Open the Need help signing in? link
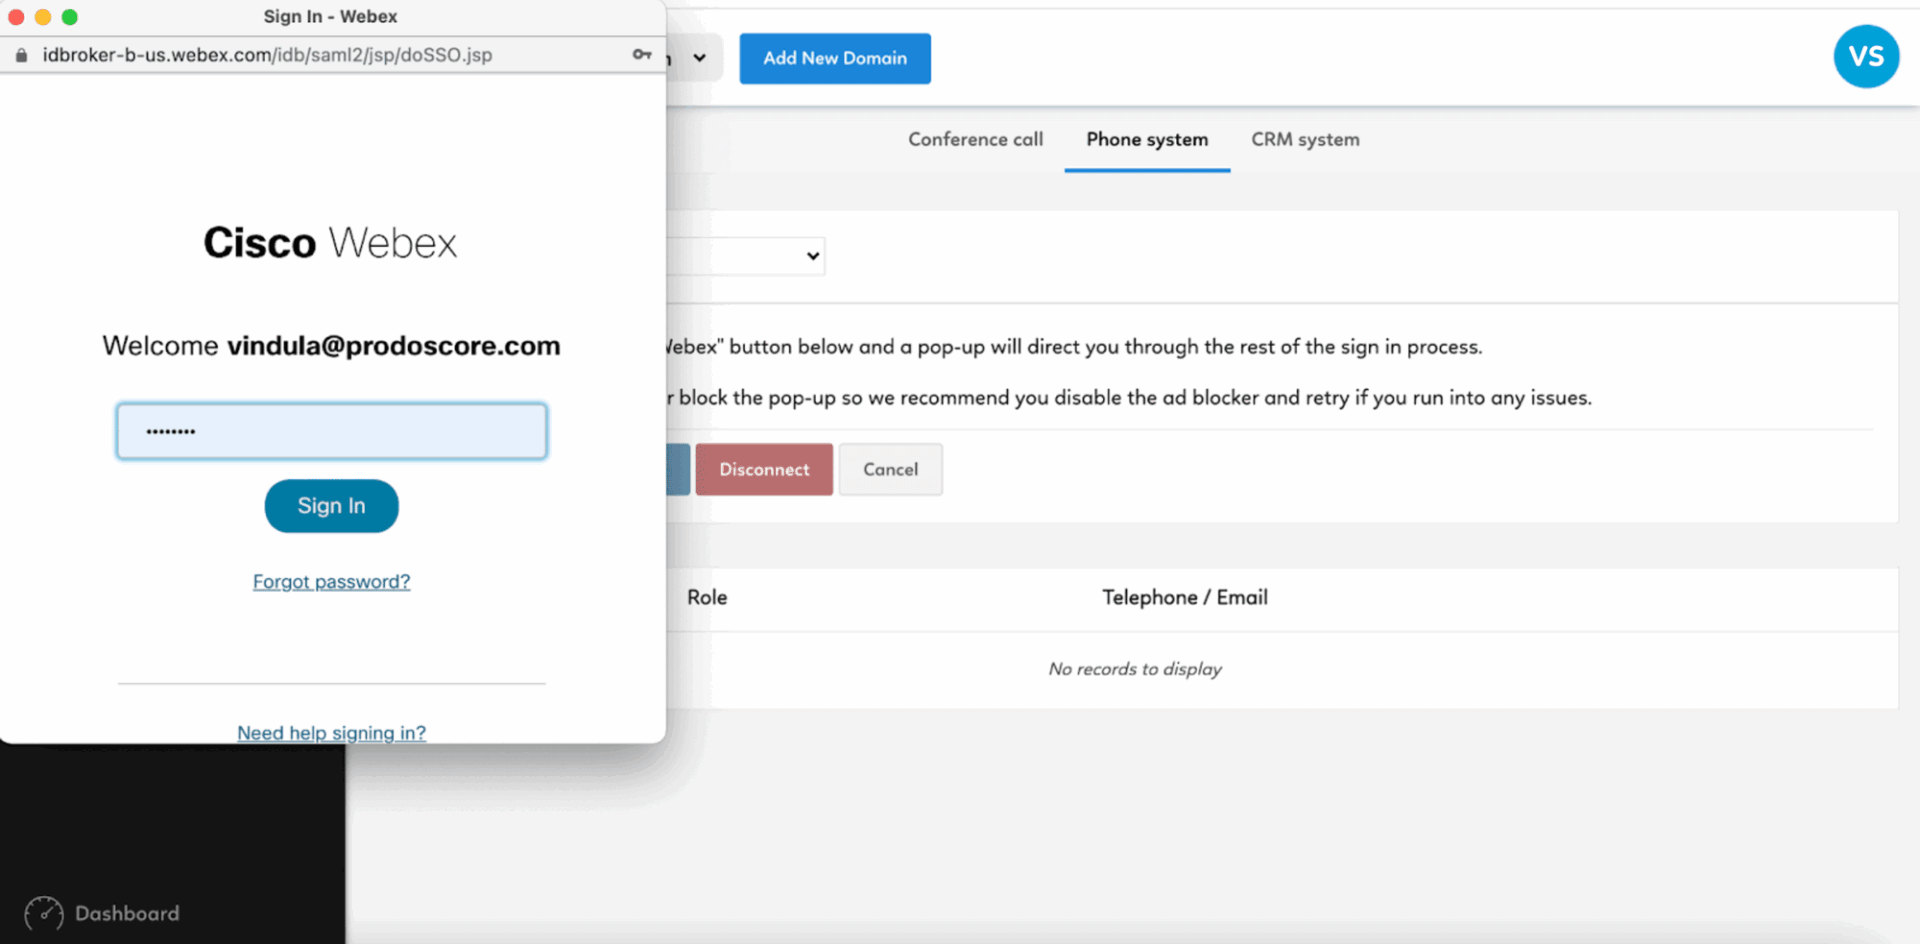The width and height of the screenshot is (1920, 944). pyautogui.click(x=331, y=733)
